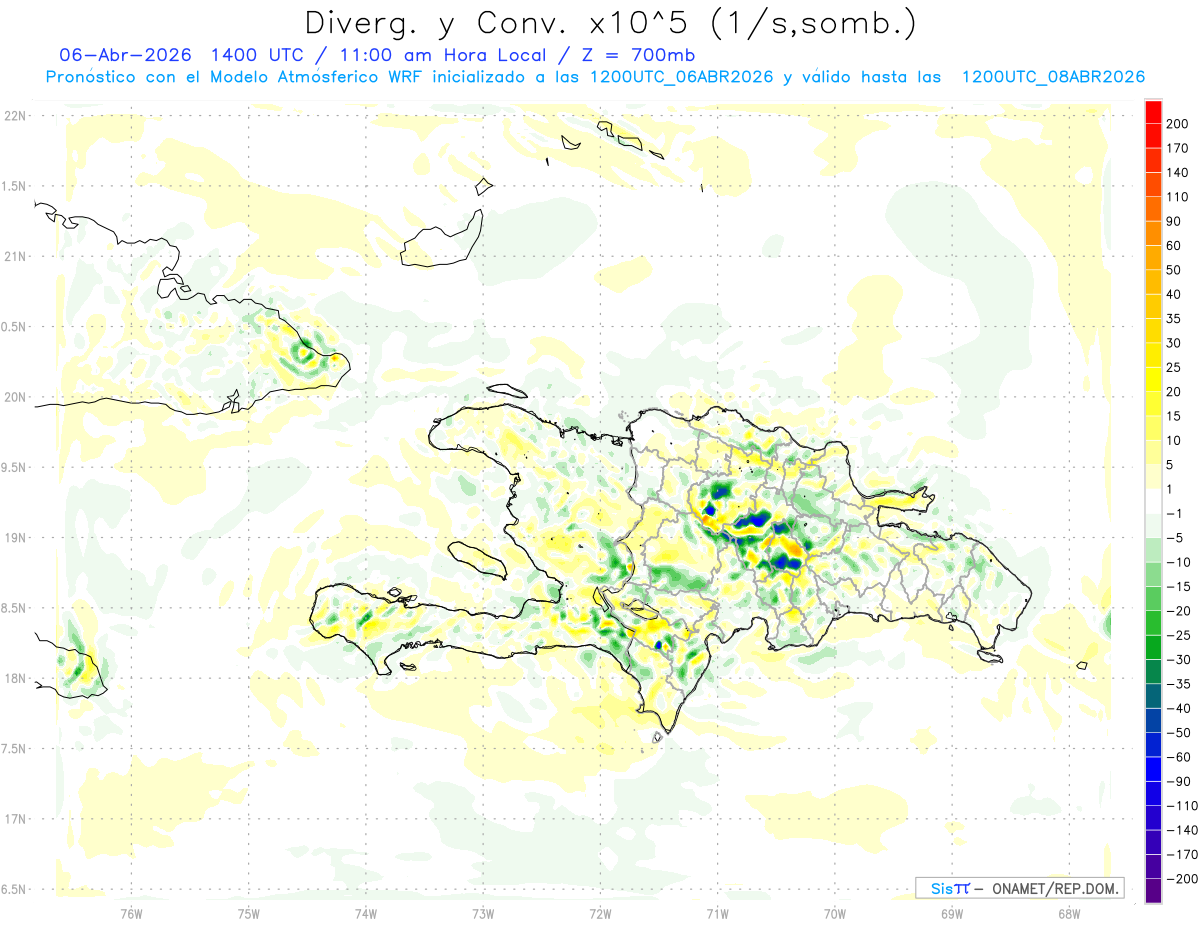Click the Great Inagua island outline

point(440,240)
